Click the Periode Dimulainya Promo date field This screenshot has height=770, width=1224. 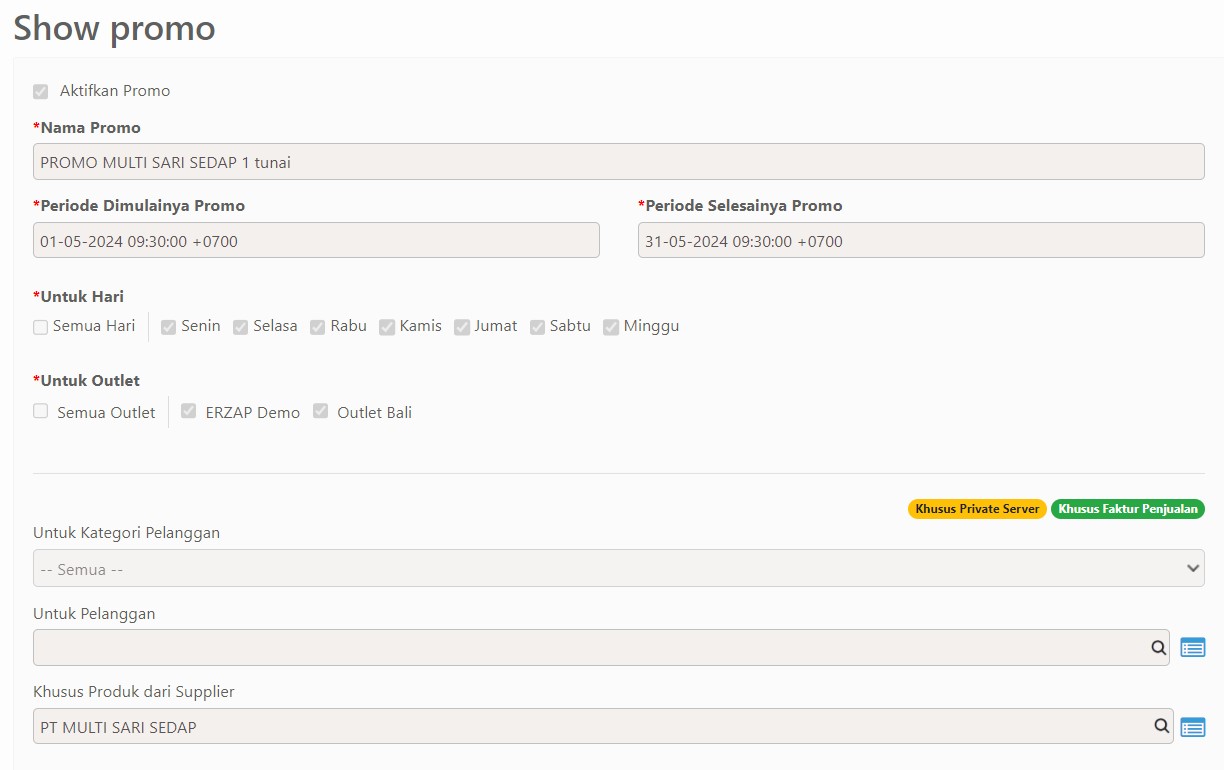coord(316,240)
